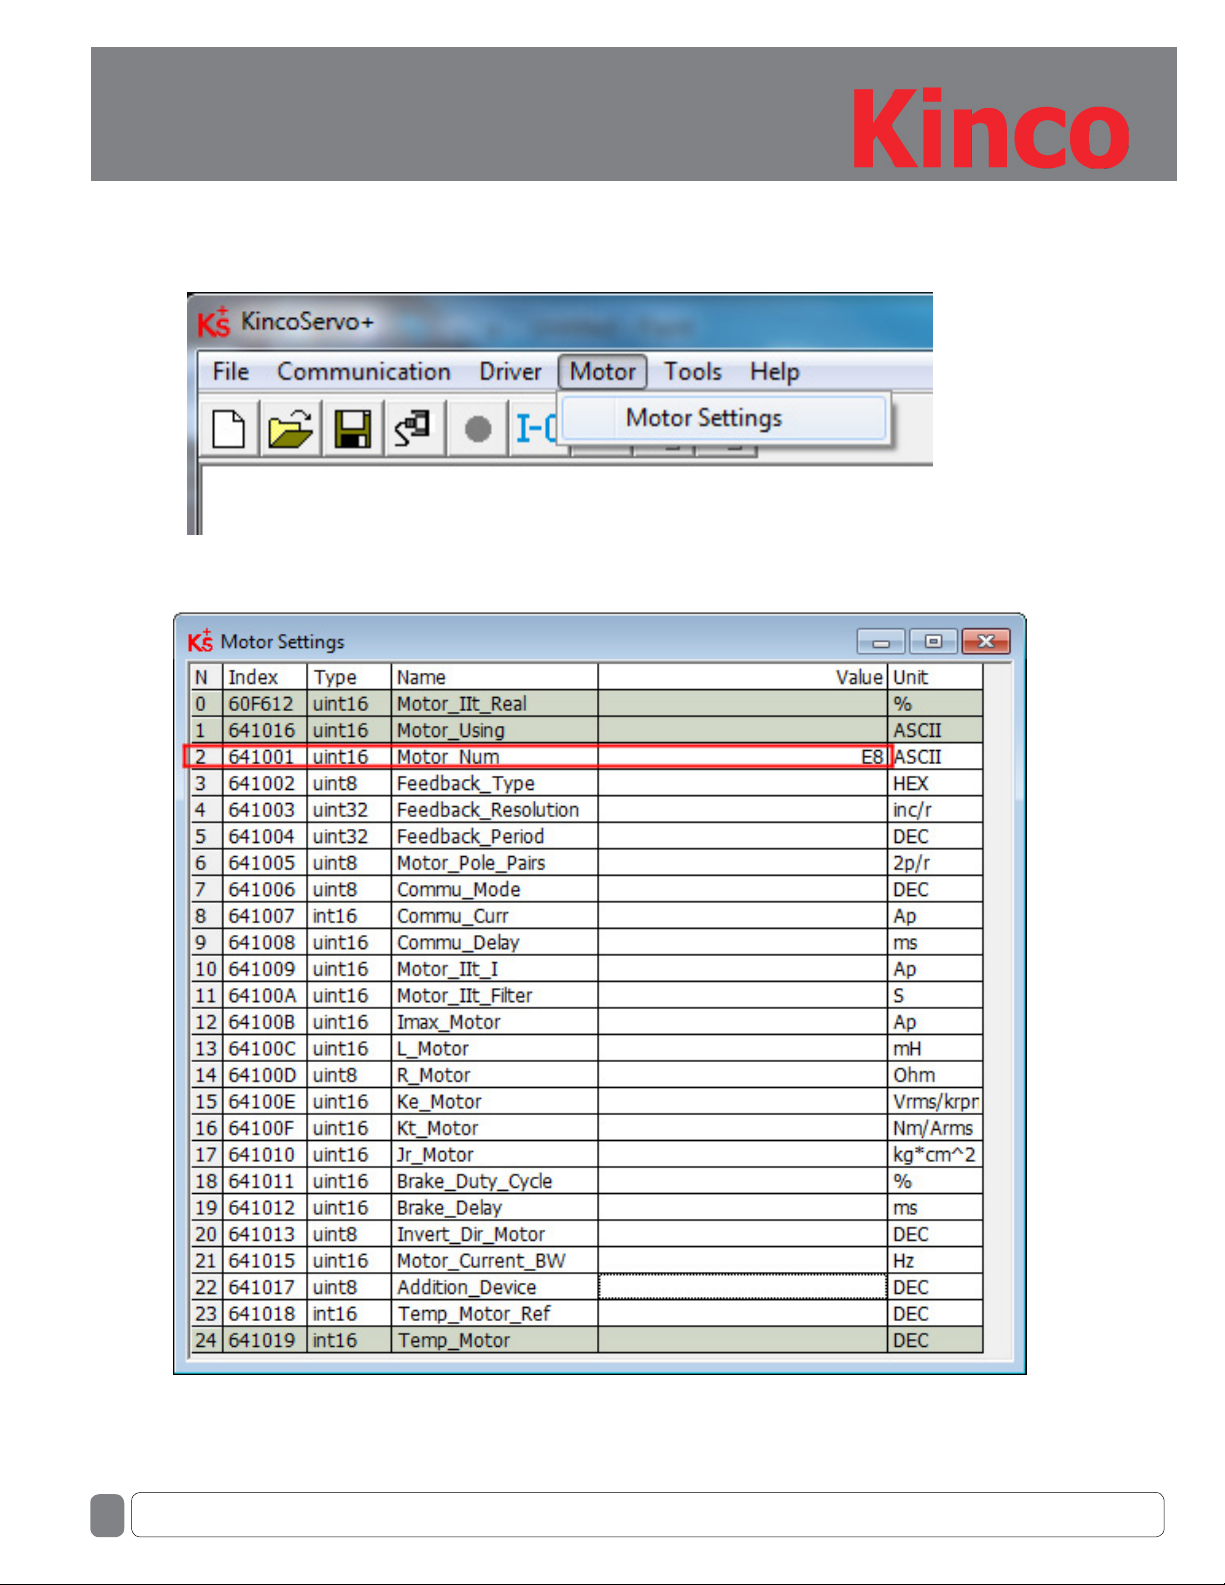Screen dimensions: 1225x1585
Task: Choose Motor Settings from the dropdown
Action: 723,418
